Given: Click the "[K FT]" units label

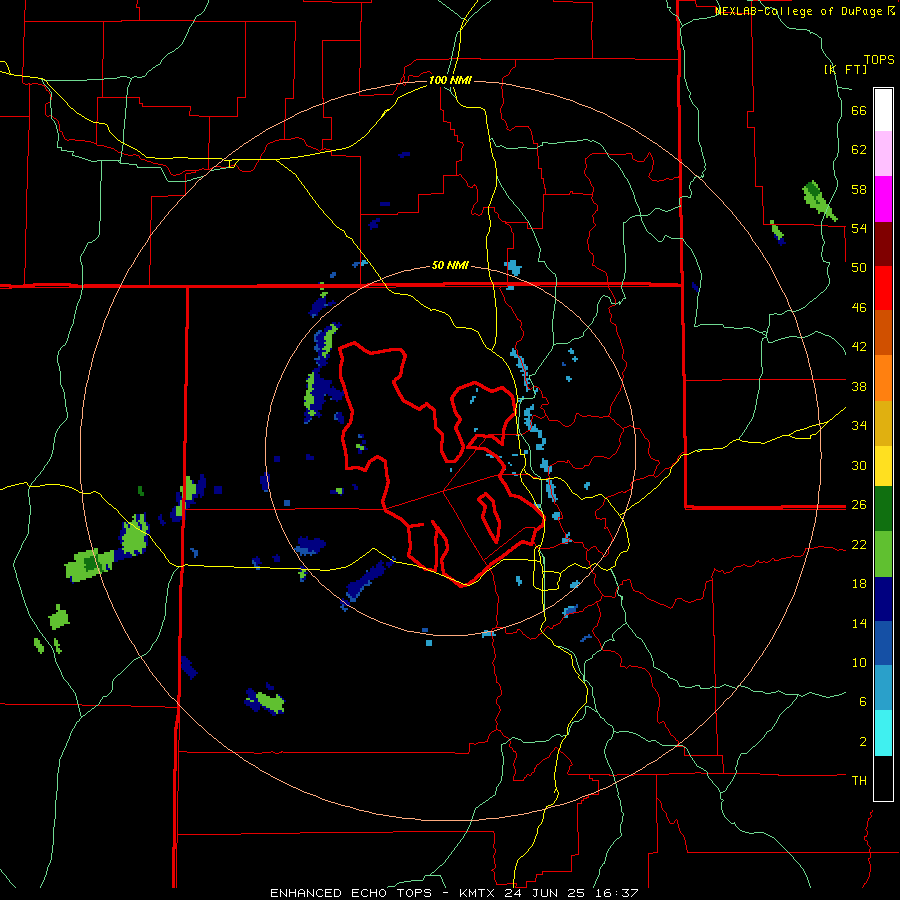Looking at the screenshot, I should point(845,69).
